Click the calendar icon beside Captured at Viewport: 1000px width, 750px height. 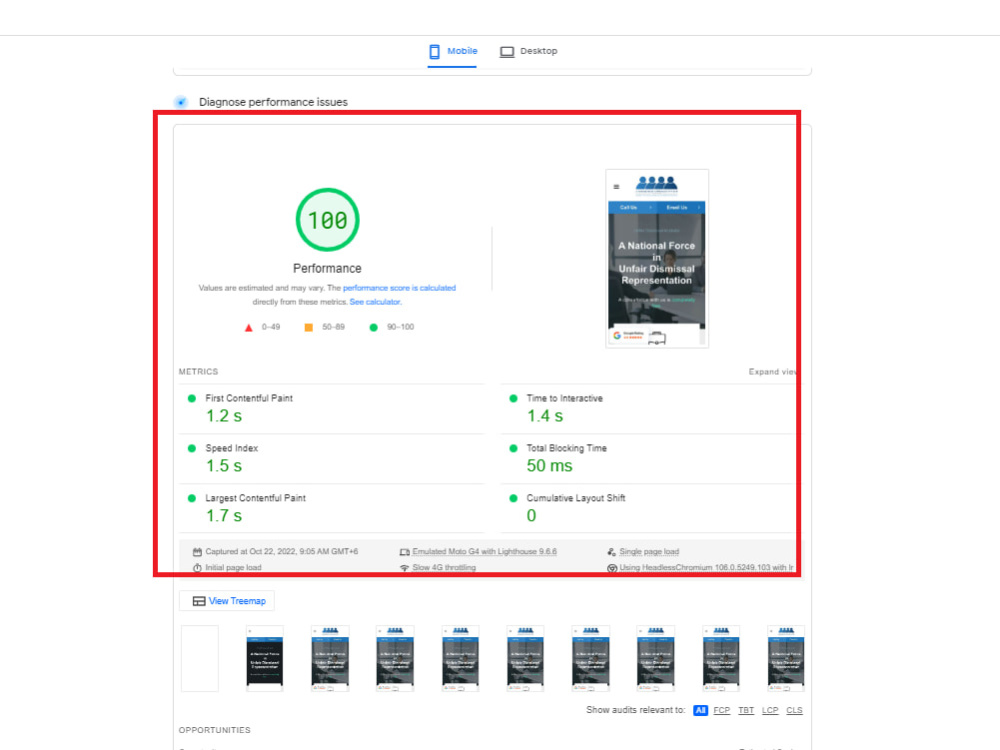coord(197,552)
